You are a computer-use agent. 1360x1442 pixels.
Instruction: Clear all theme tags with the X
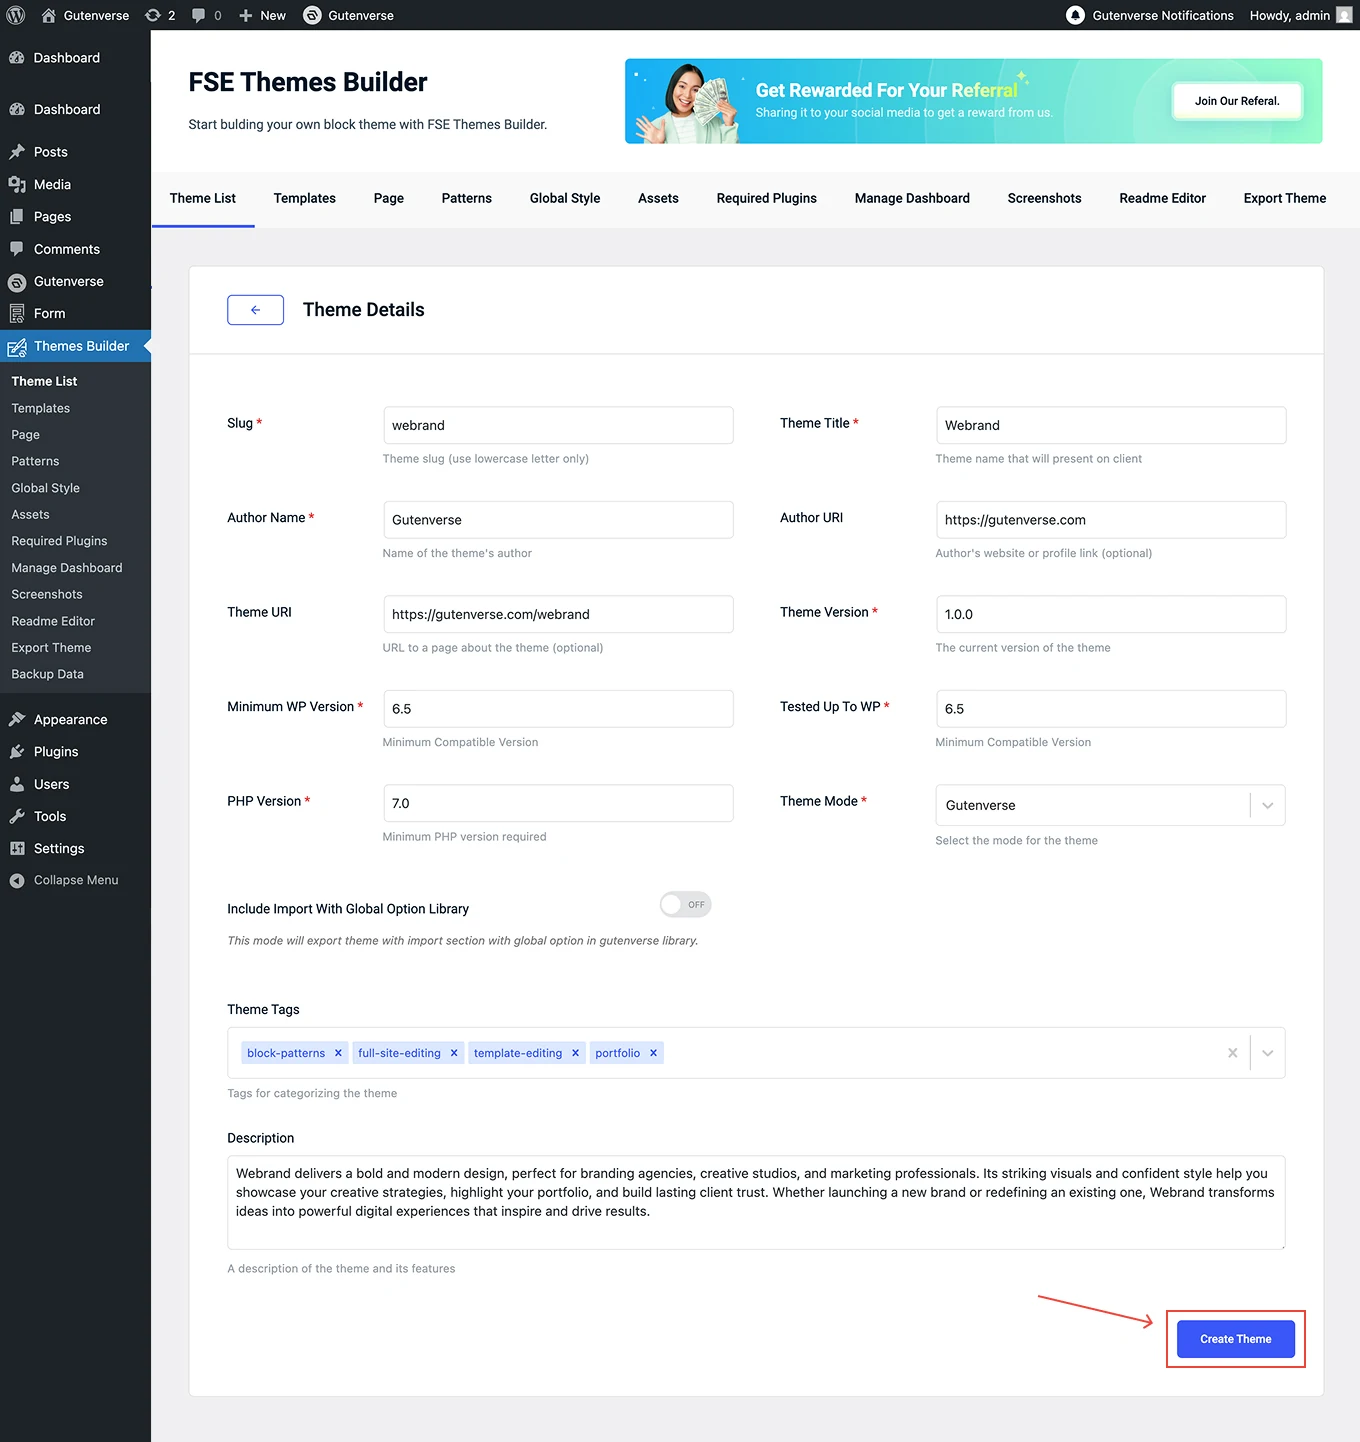tap(1232, 1053)
